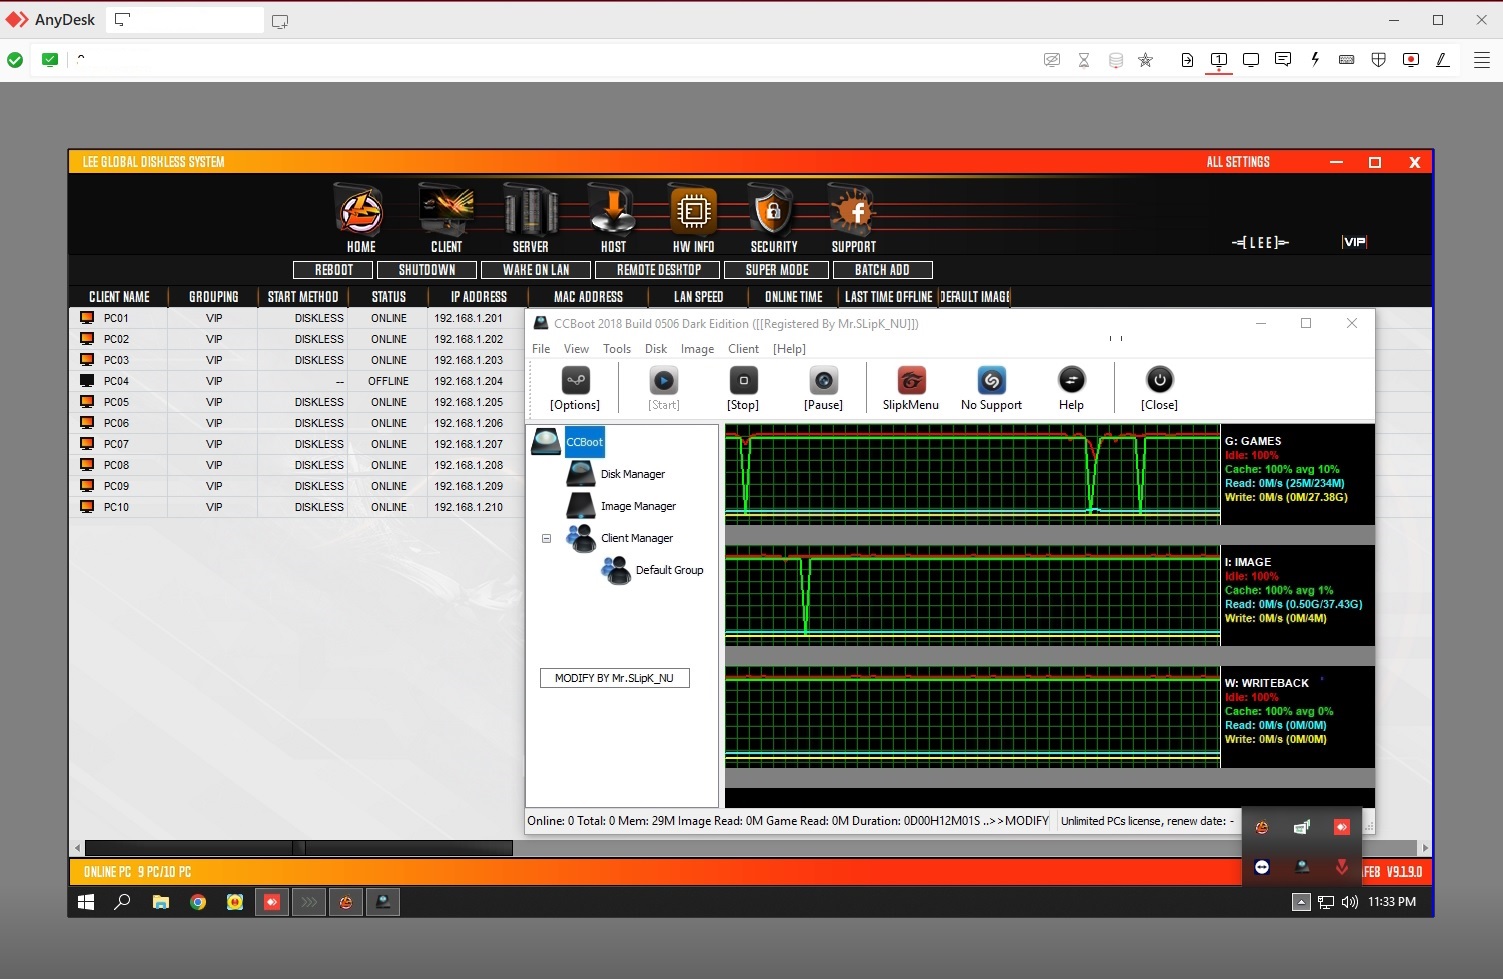Click the CCBoot [Stop] toolbar icon
This screenshot has height=979, width=1503.
(743, 380)
